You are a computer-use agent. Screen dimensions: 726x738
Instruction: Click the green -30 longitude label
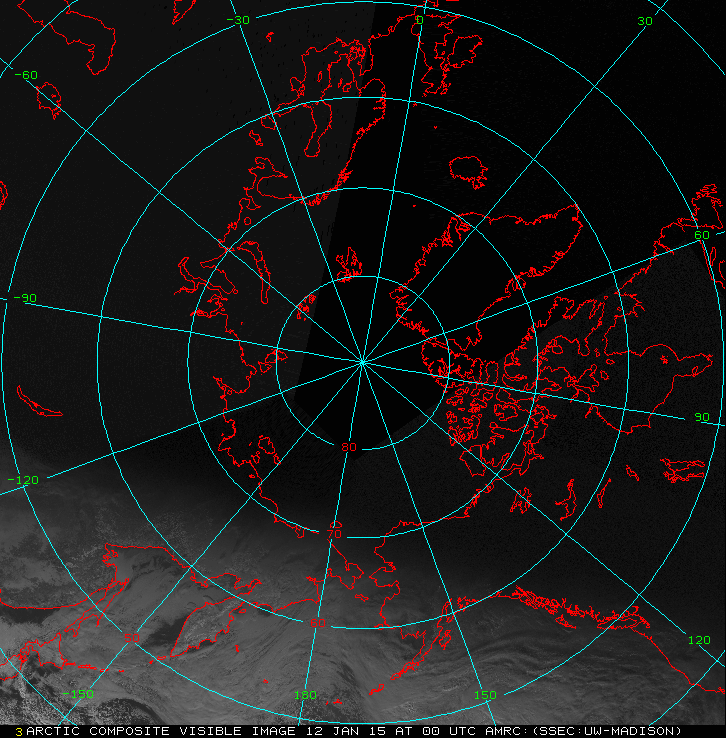point(238,20)
